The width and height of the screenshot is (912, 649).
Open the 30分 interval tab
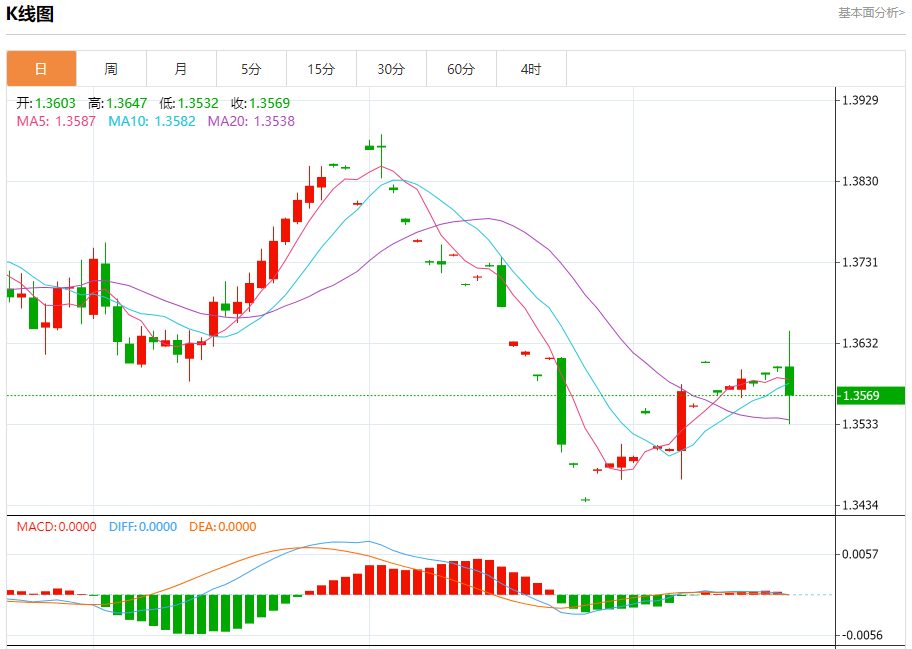(x=391, y=69)
